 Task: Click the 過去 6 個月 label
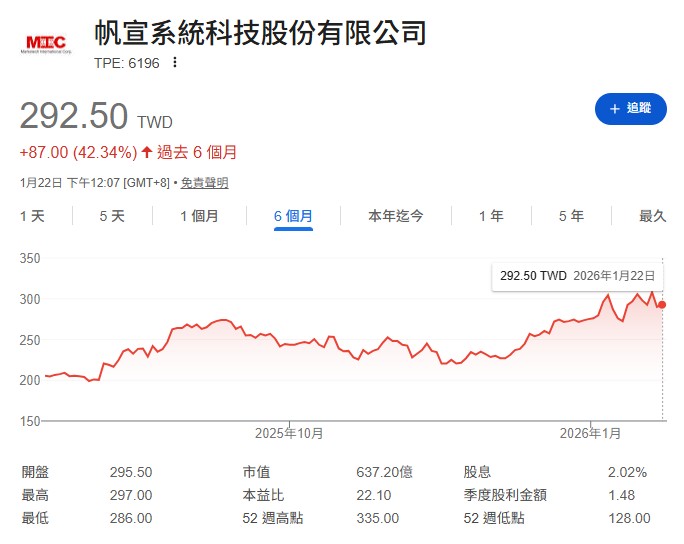tap(197, 152)
